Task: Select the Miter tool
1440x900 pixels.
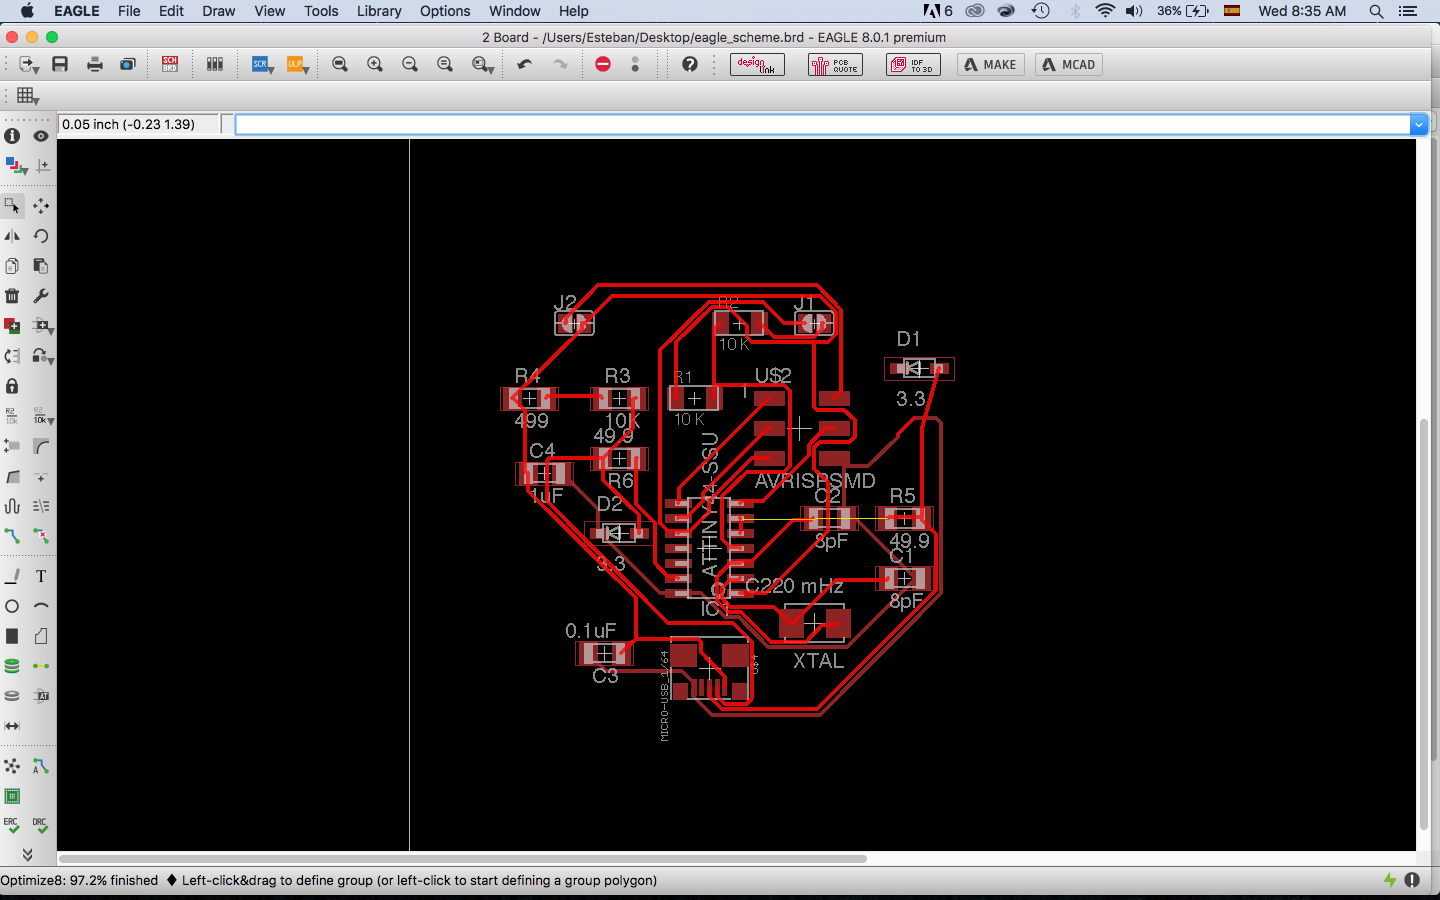Action: [x=41, y=446]
